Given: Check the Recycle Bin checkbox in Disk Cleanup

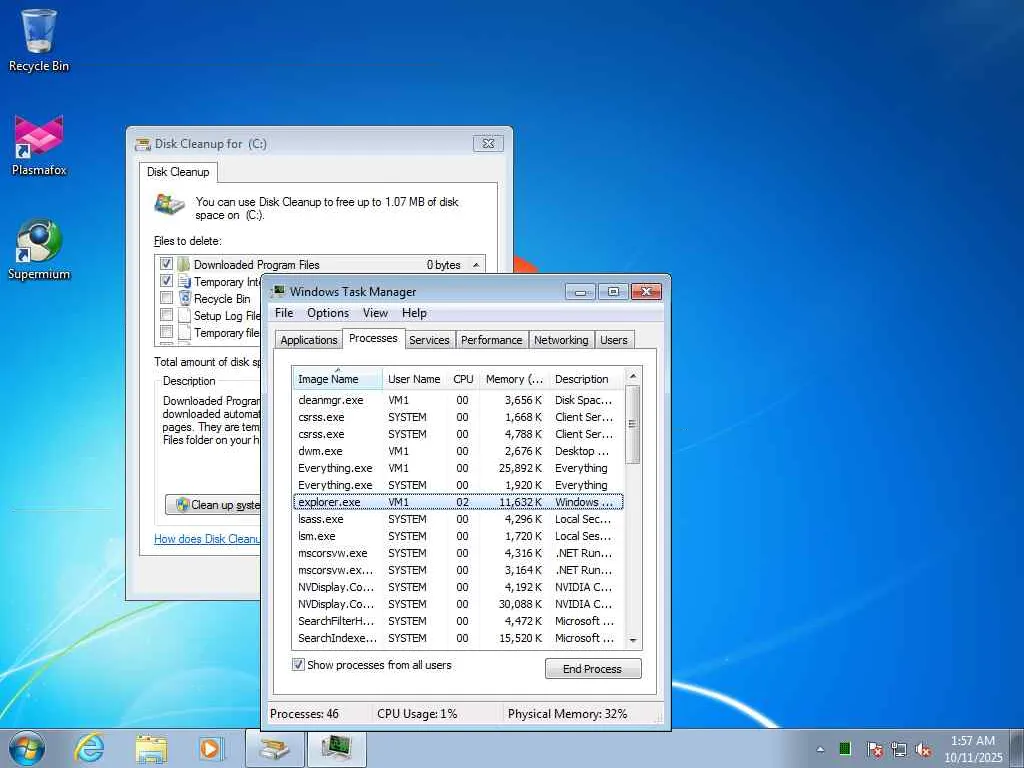Looking at the screenshot, I should click(167, 298).
